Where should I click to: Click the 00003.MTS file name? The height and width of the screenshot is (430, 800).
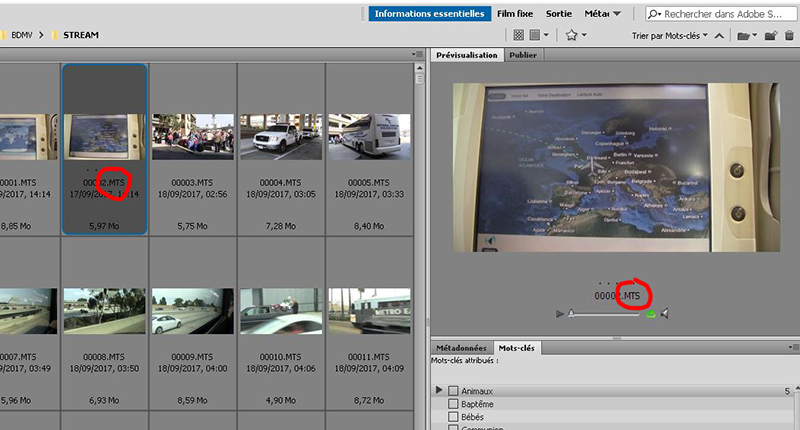192,182
